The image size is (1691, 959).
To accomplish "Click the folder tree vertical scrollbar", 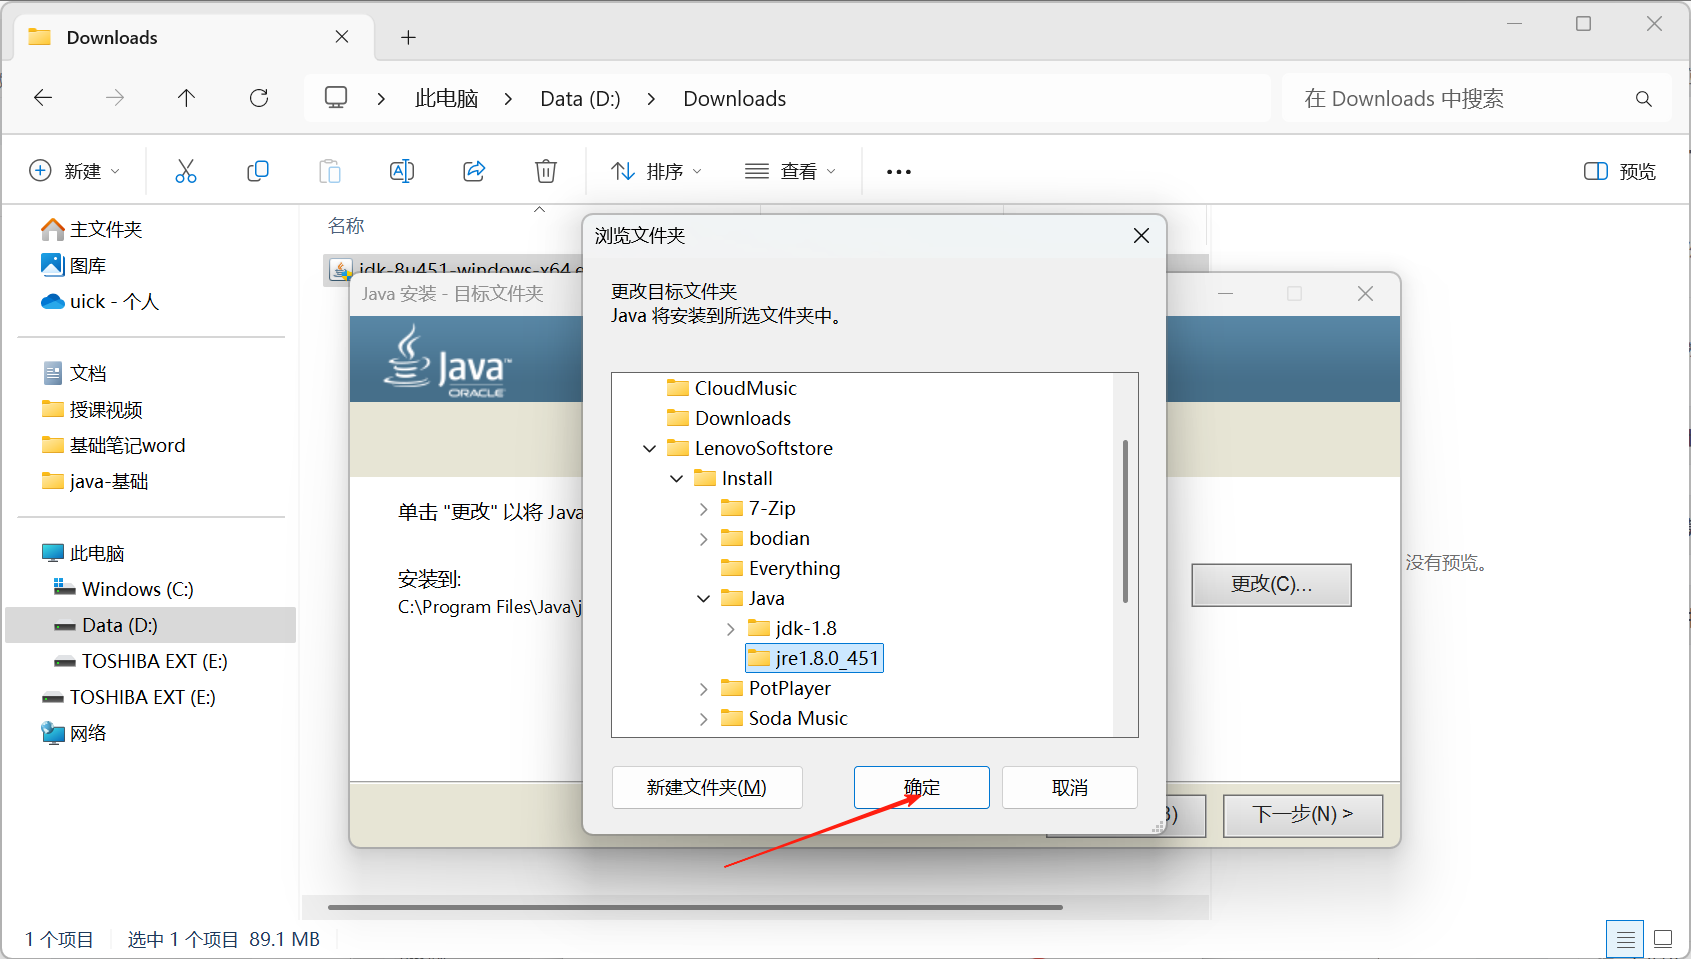I will pyautogui.click(x=1125, y=521).
